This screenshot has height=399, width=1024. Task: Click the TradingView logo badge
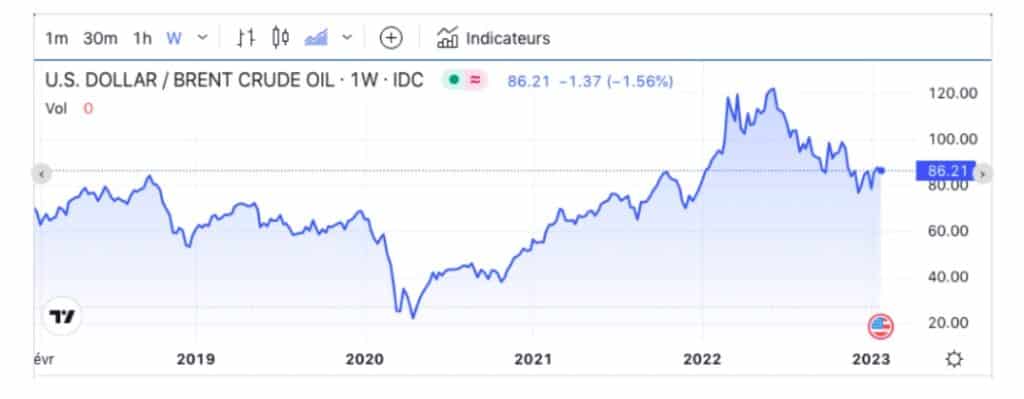63,317
